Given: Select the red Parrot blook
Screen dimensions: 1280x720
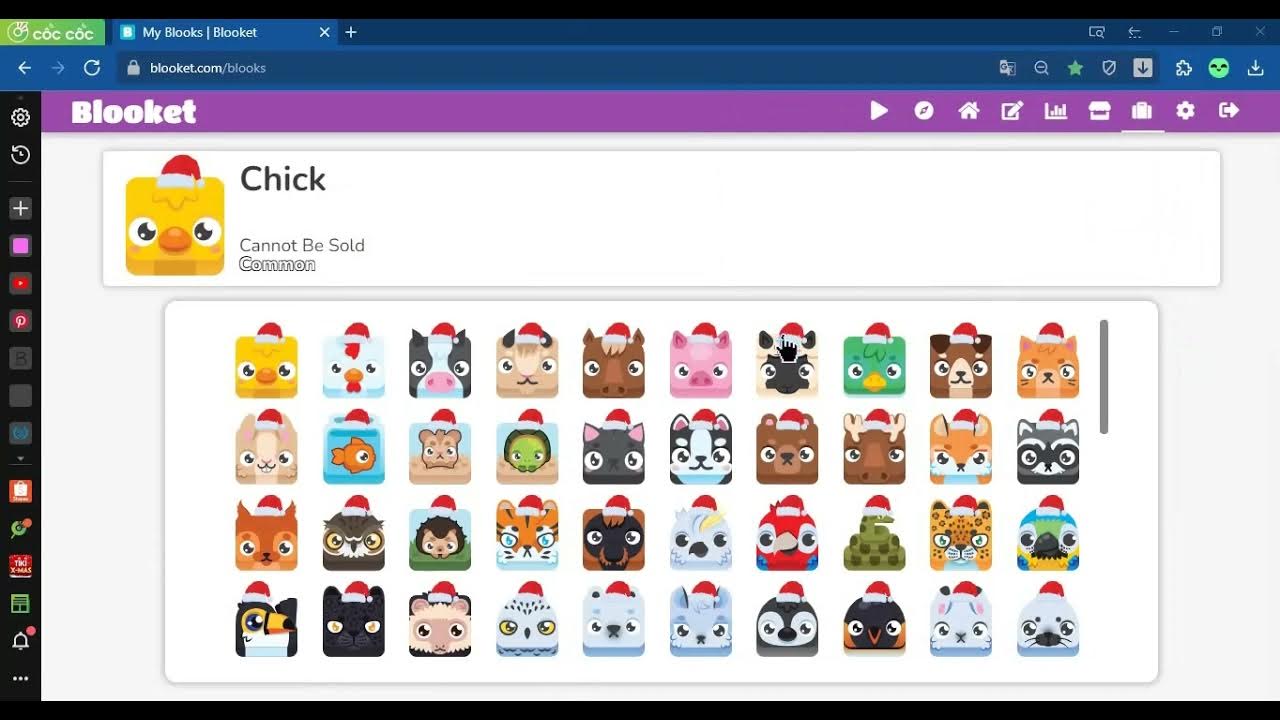Looking at the screenshot, I should 787,533.
